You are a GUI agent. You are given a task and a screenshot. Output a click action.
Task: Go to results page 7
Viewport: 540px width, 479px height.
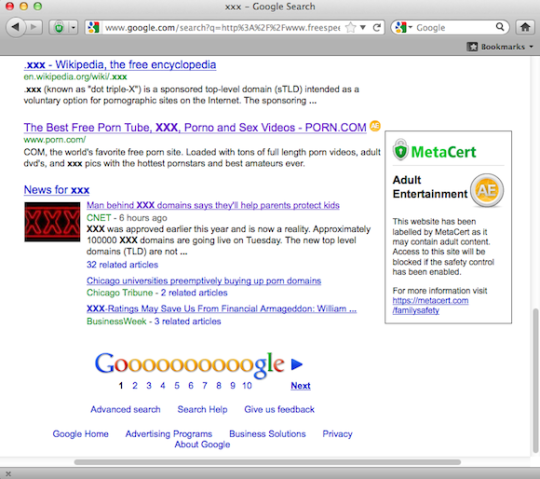pos(205,385)
